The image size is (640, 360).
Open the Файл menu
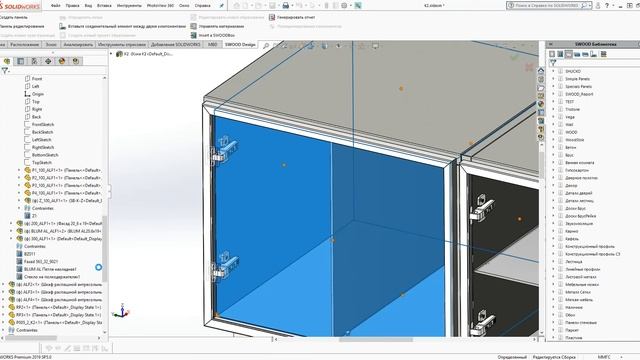(x=56, y=6)
